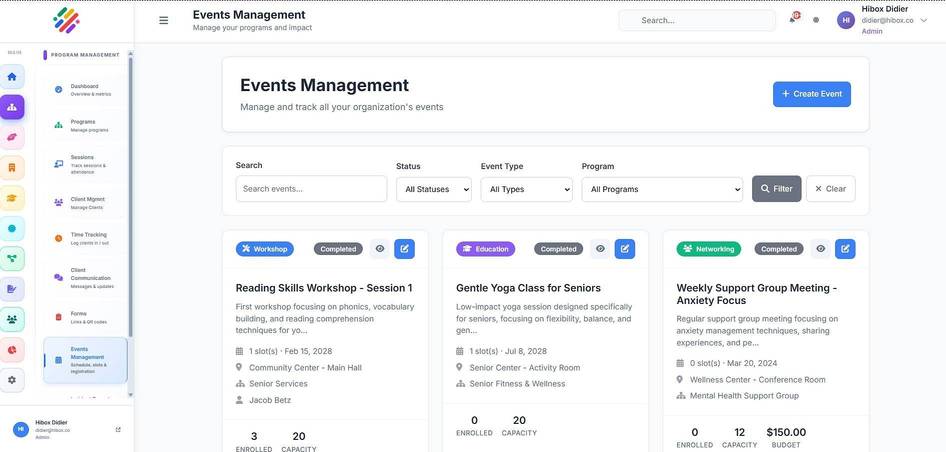Open Client Communication menu item

85,278
